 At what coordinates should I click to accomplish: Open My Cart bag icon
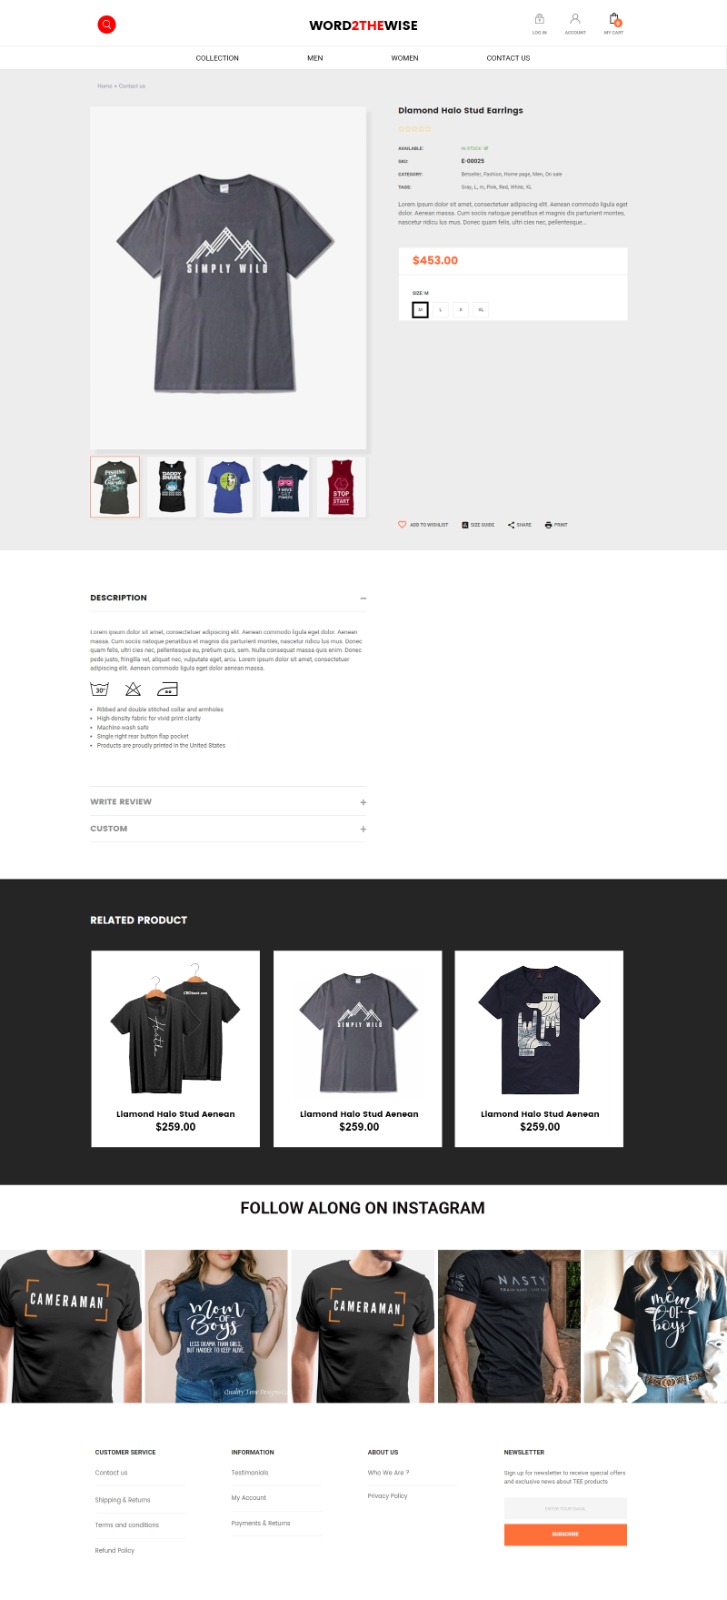pos(614,19)
